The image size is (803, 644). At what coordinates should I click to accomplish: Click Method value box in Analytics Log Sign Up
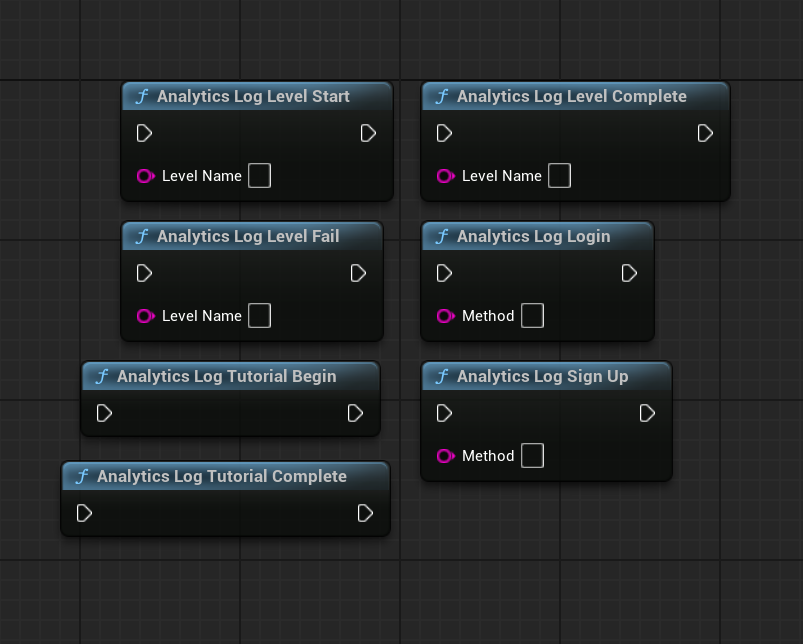point(532,456)
